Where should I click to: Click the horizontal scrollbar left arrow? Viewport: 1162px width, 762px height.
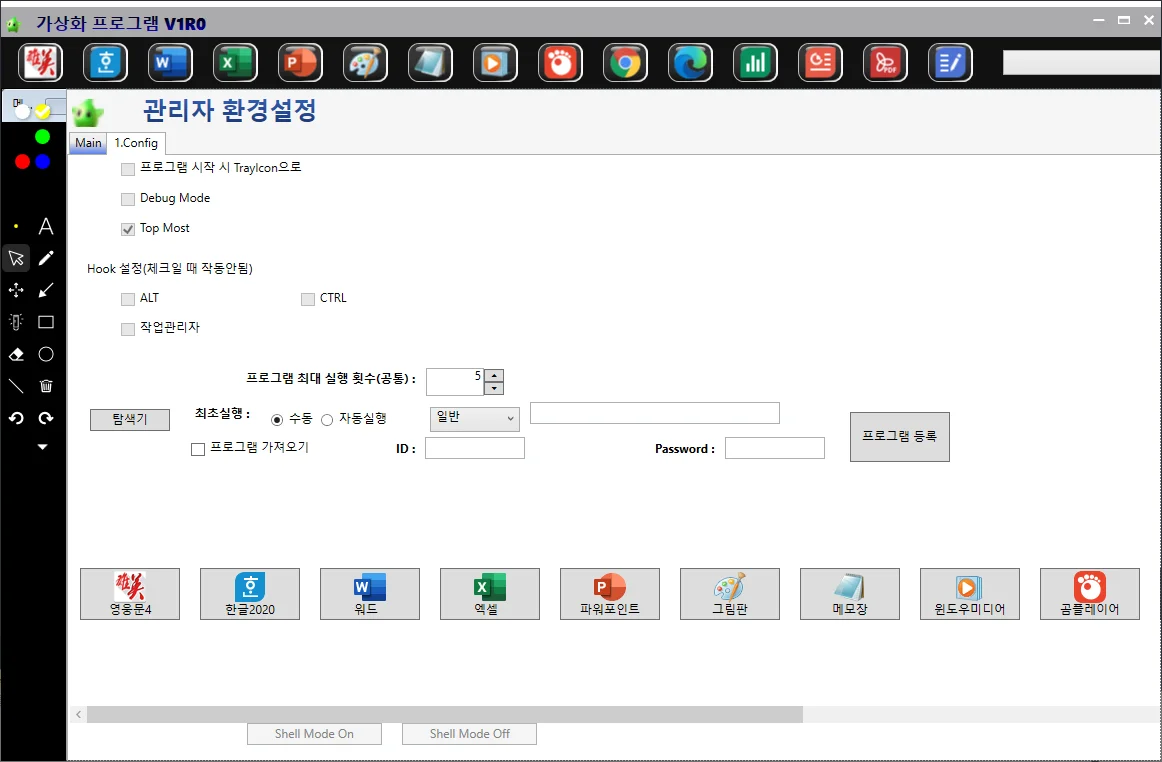78,715
